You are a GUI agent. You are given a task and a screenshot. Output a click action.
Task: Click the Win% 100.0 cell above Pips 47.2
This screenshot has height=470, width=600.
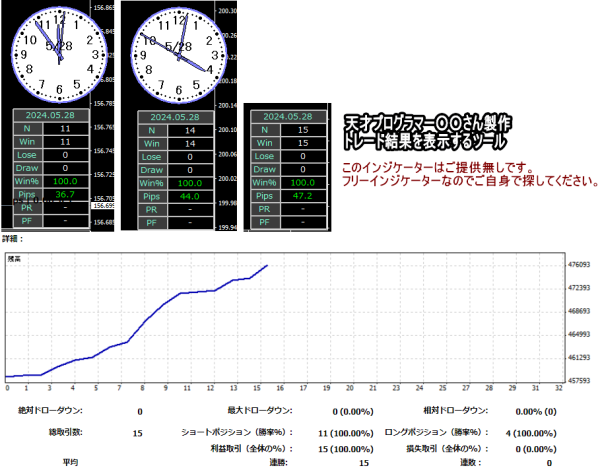pyautogui.click(x=303, y=183)
